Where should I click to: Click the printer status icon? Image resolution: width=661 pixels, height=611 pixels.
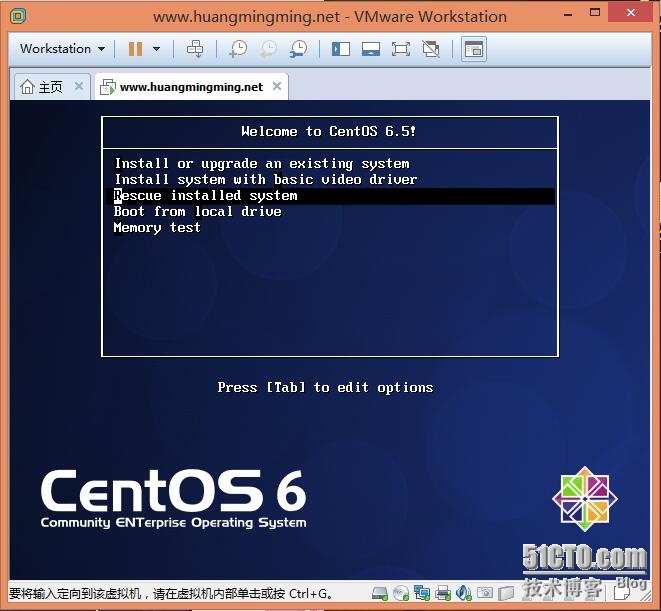point(443,594)
